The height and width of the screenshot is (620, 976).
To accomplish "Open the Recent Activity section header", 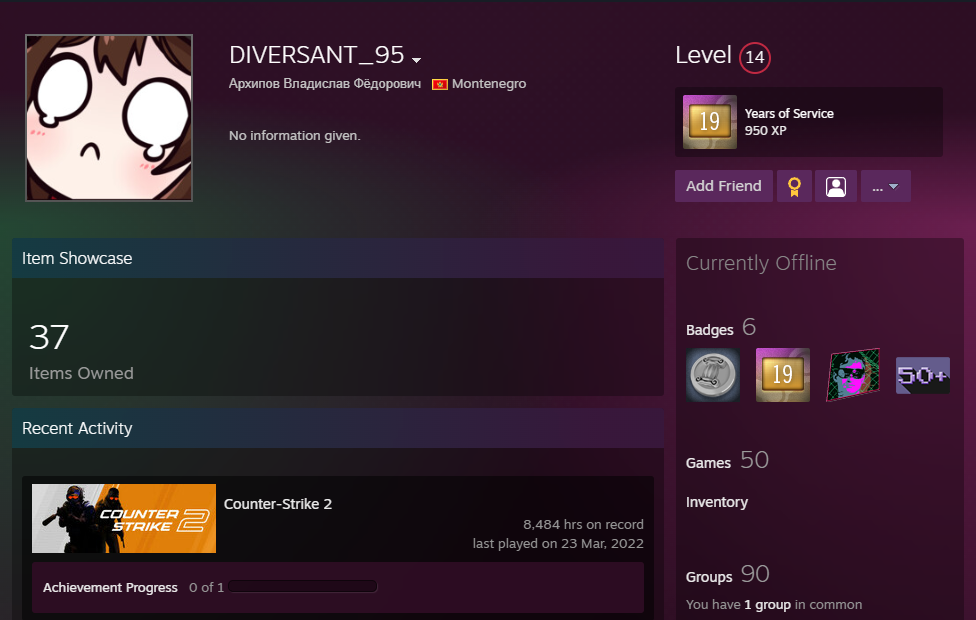I will click(337, 428).
